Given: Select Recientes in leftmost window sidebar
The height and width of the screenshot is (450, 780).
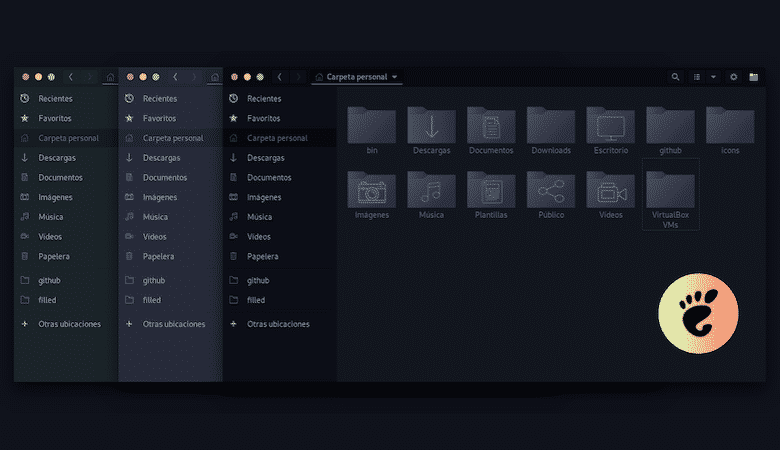Looking at the screenshot, I should 66,98.
